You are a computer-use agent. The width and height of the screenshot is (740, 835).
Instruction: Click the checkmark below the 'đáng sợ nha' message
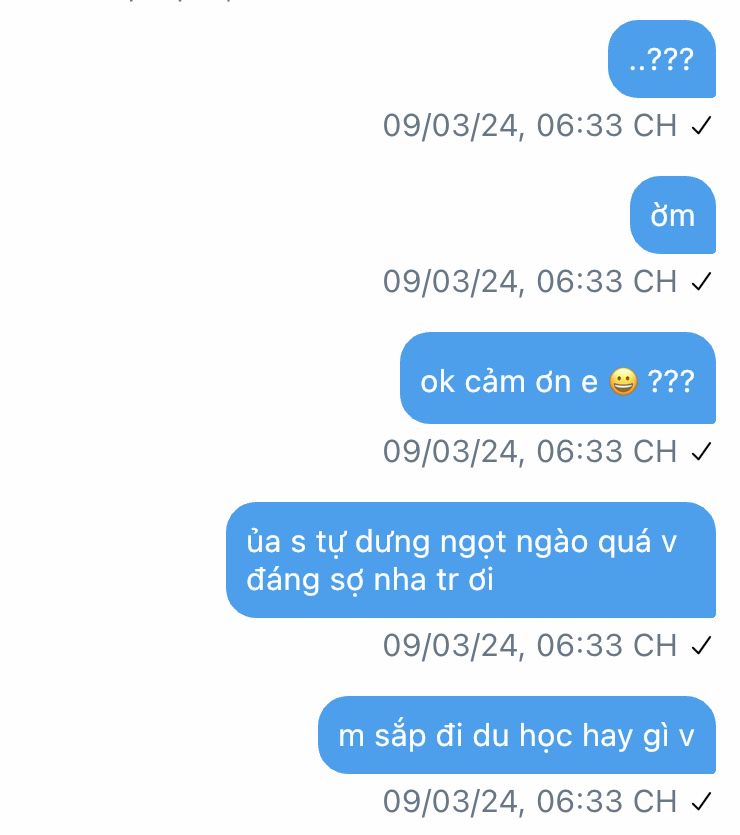click(x=701, y=646)
